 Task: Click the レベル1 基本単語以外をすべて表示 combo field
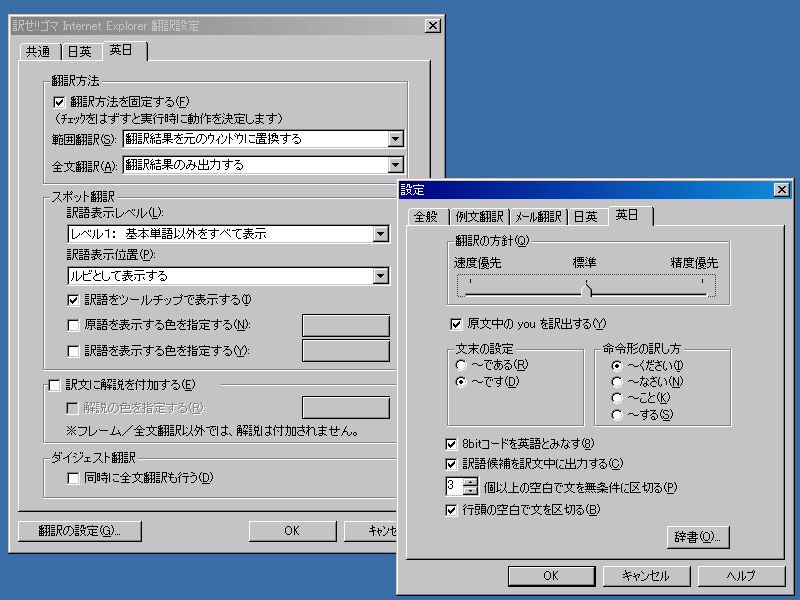pos(229,234)
